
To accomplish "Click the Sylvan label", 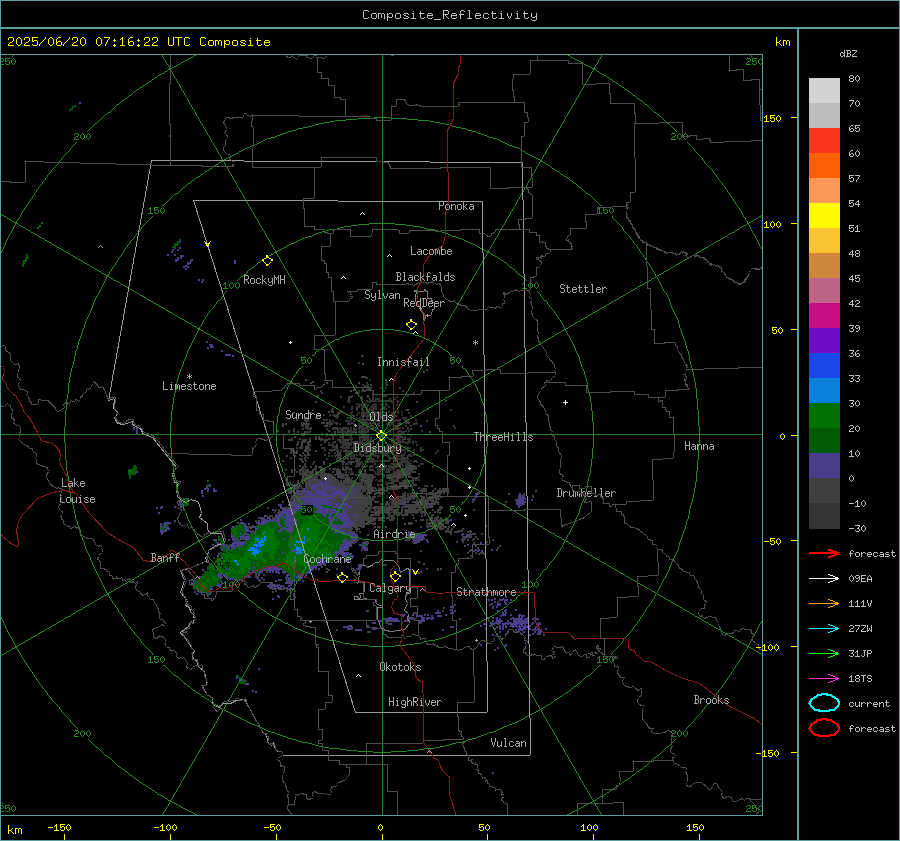I will click(382, 295).
